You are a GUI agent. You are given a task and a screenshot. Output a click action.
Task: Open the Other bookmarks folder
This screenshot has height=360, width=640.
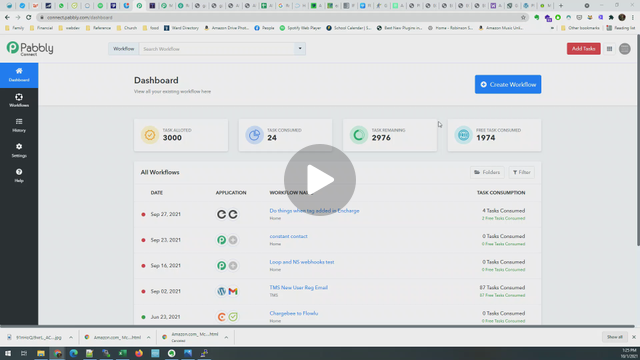tap(581, 28)
